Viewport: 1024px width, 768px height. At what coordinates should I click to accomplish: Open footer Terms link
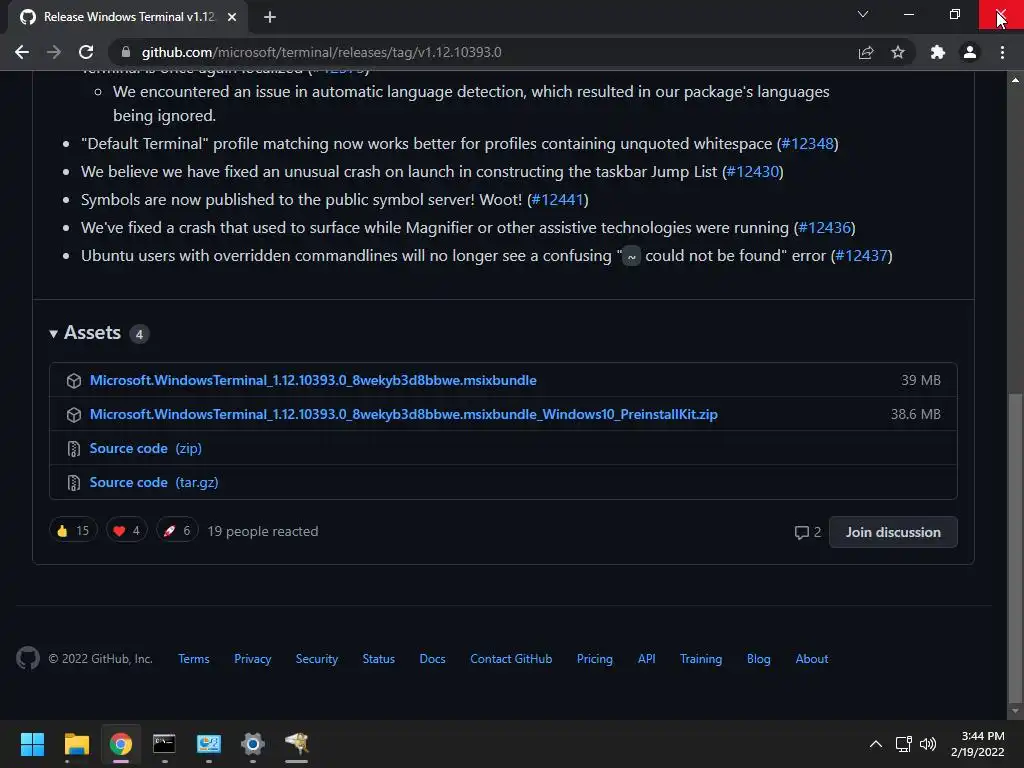(194, 659)
